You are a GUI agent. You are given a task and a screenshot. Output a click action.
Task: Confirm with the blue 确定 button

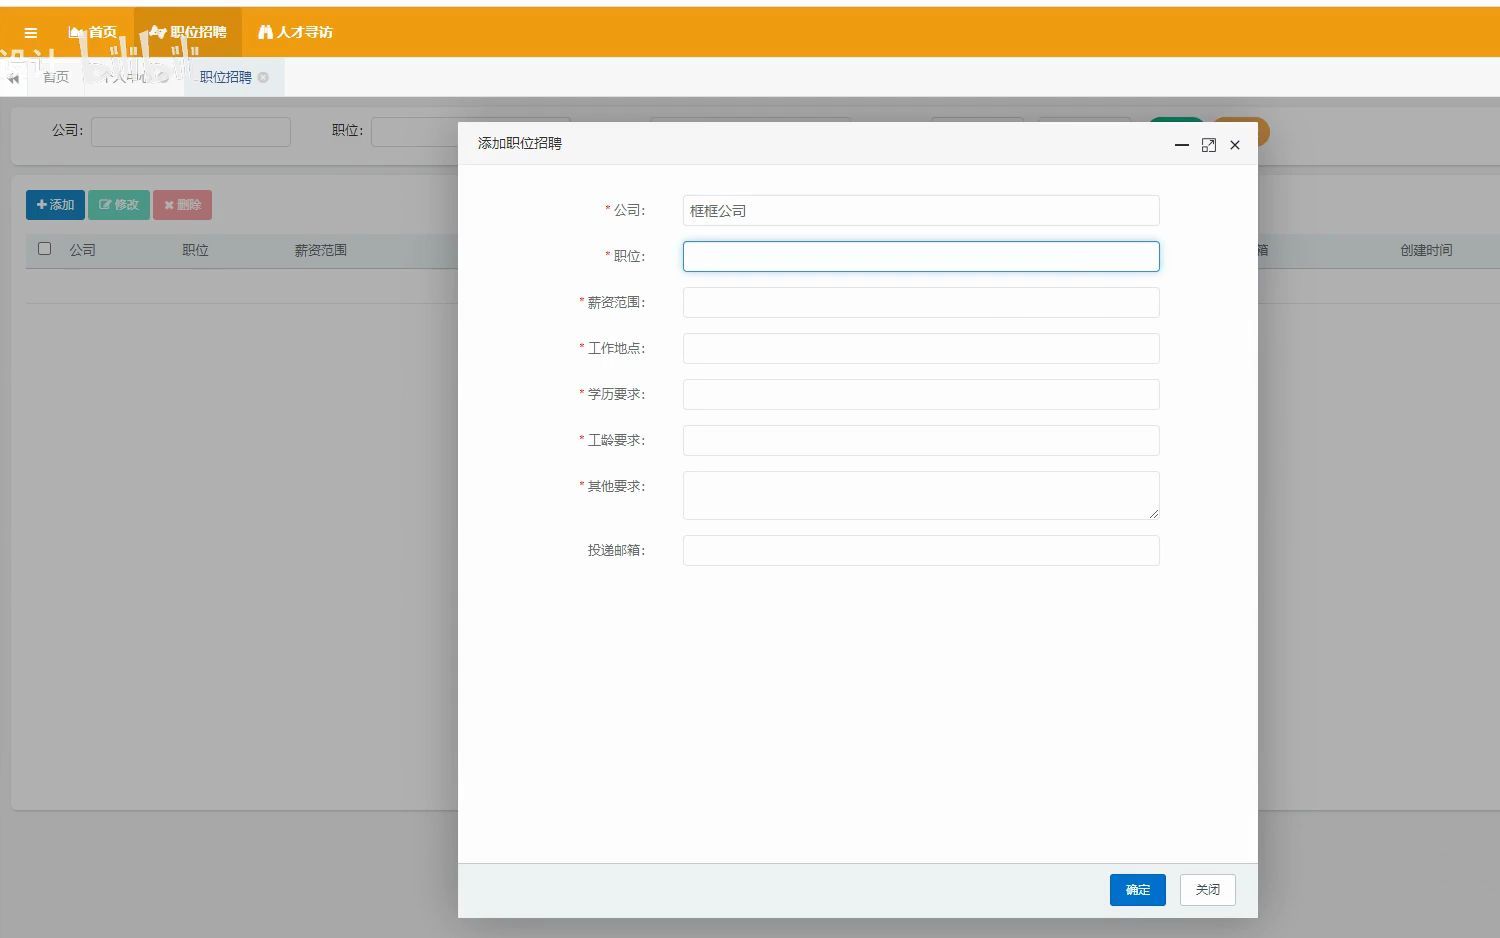point(1138,890)
